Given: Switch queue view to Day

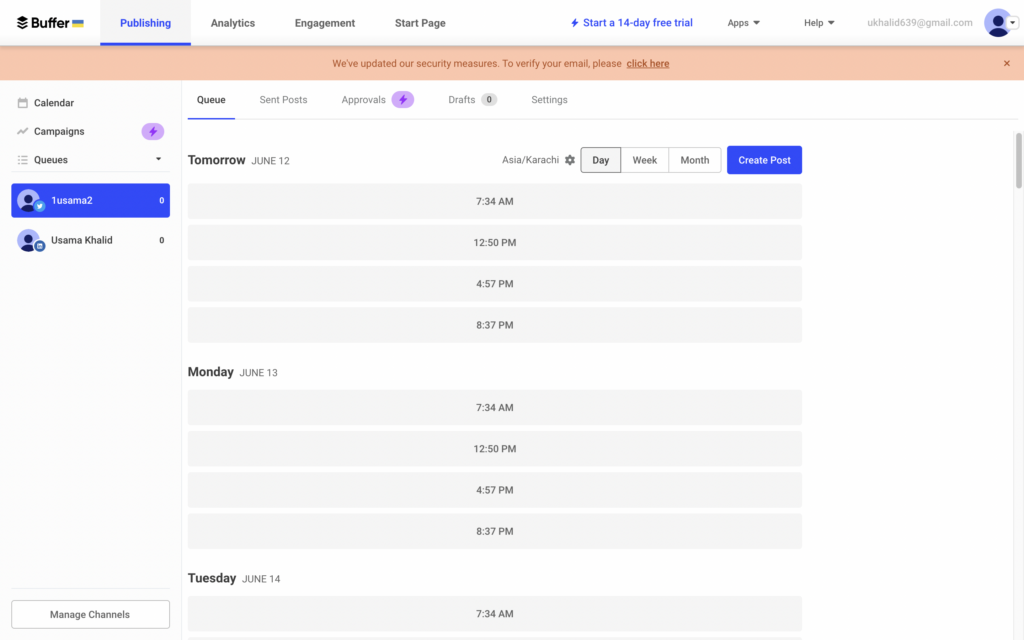Looking at the screenshot, I should pos(600,160).
